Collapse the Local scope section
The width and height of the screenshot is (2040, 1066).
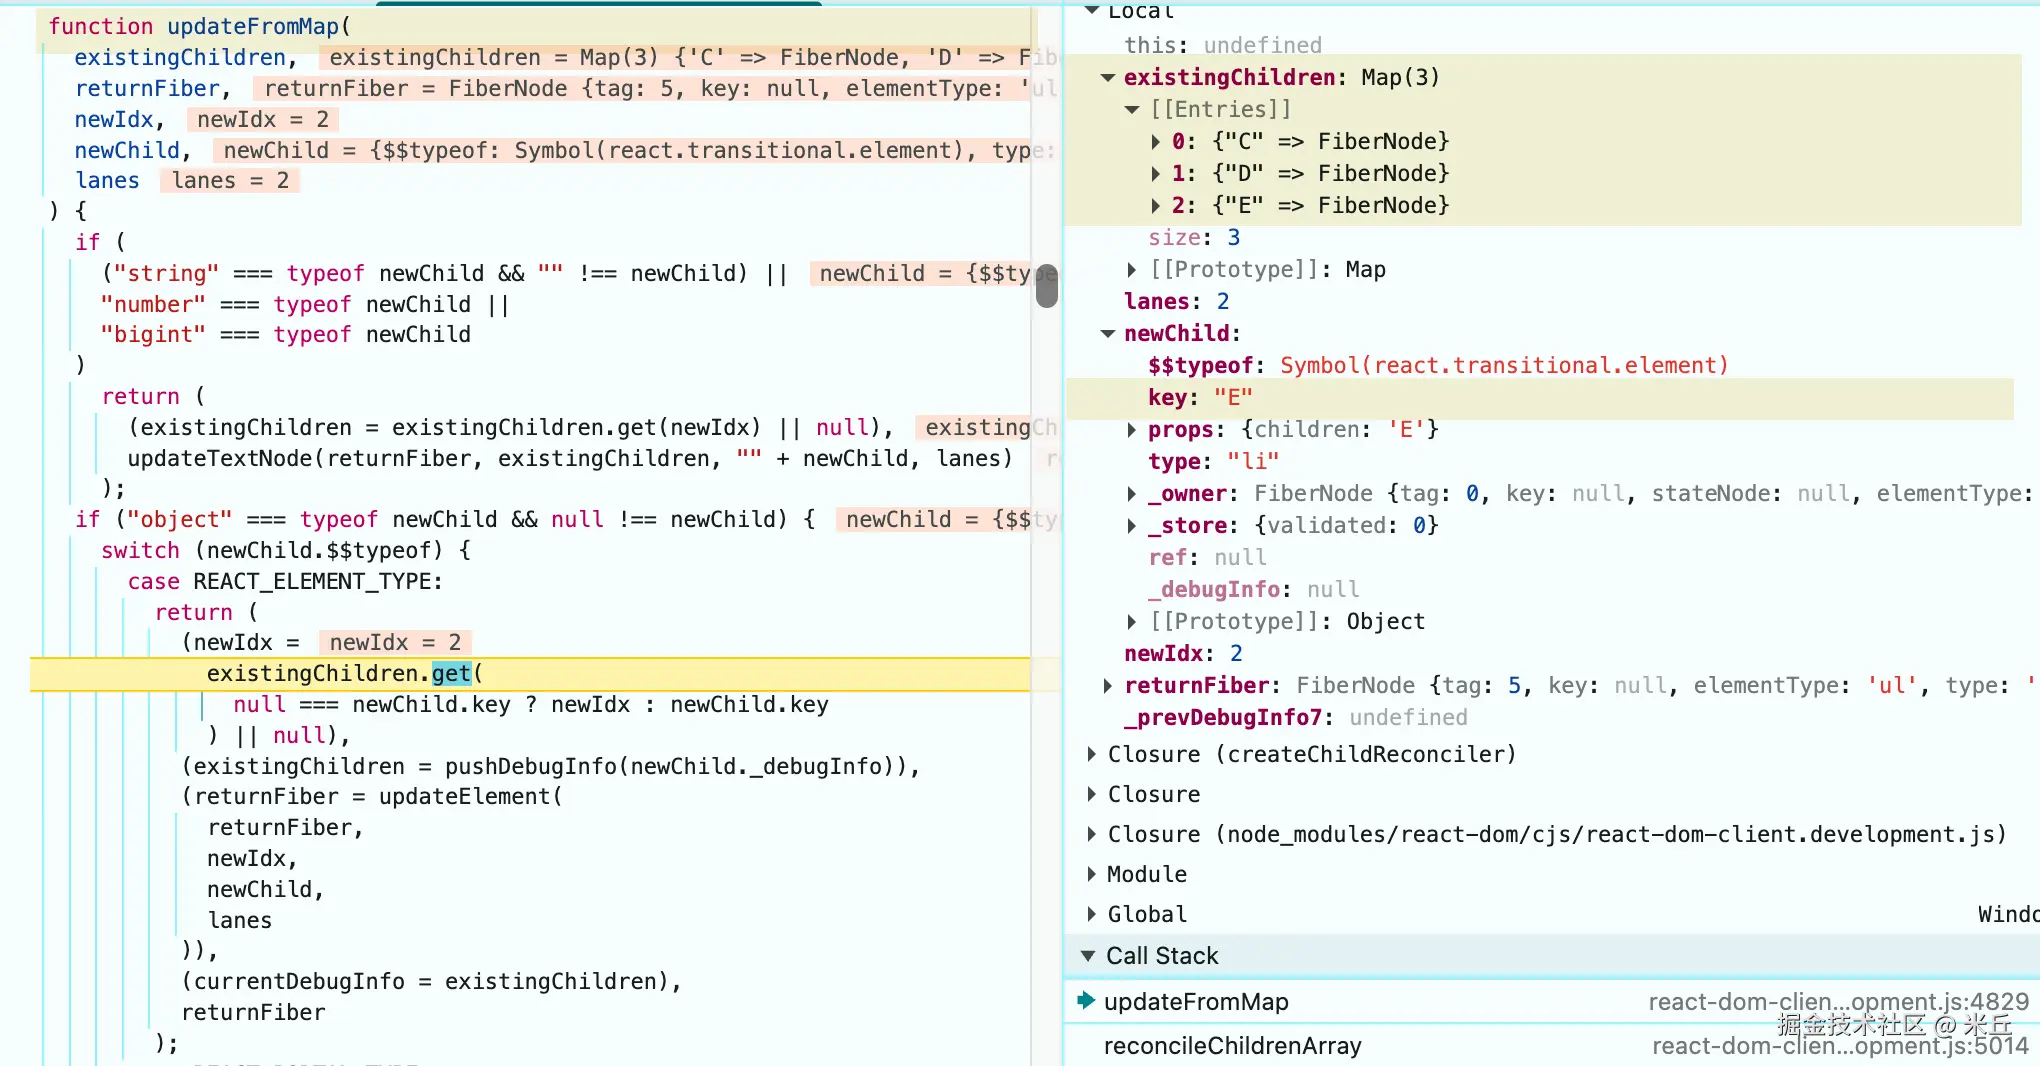click(x=1092, y=10)
